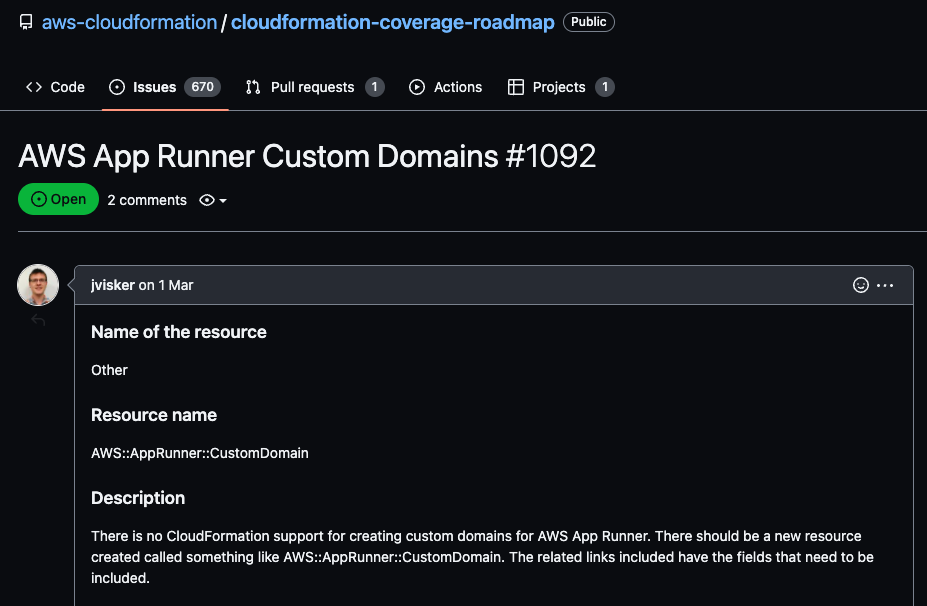Open the notification subscription eye dropdown

coord(206,200)
